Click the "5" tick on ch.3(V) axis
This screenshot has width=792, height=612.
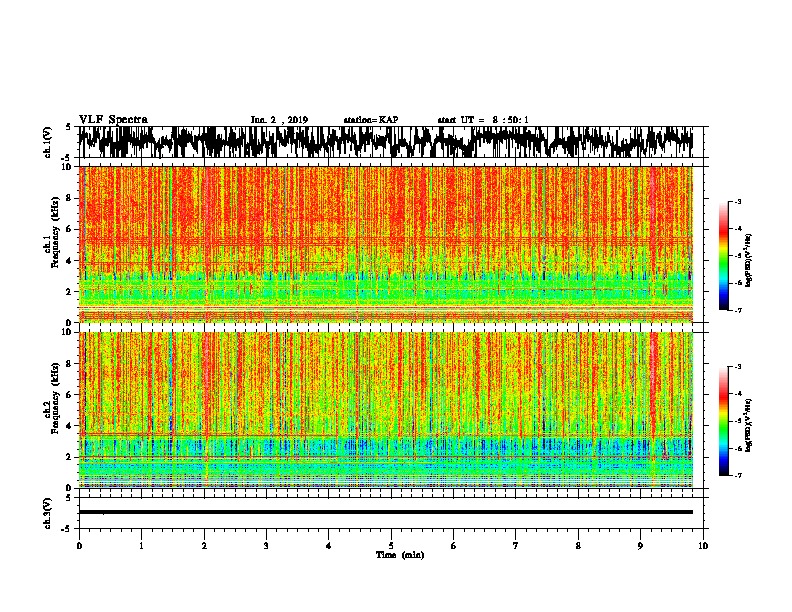68,498
